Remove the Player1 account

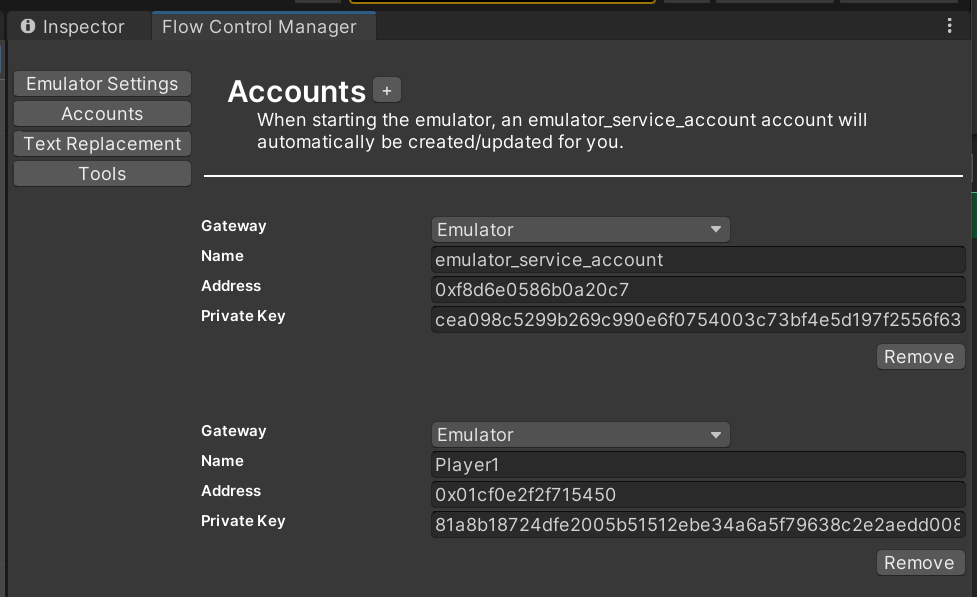(919, 562)
